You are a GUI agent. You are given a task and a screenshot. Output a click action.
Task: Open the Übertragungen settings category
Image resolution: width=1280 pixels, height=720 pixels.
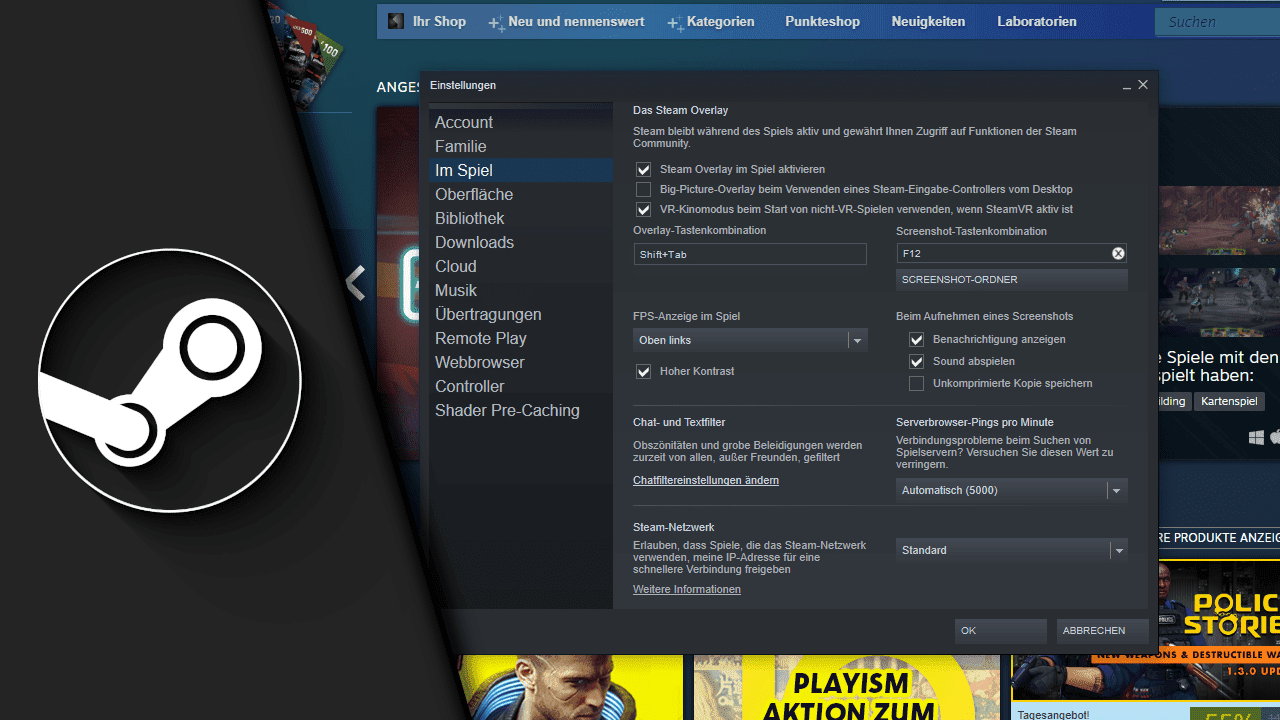[521, 314]
